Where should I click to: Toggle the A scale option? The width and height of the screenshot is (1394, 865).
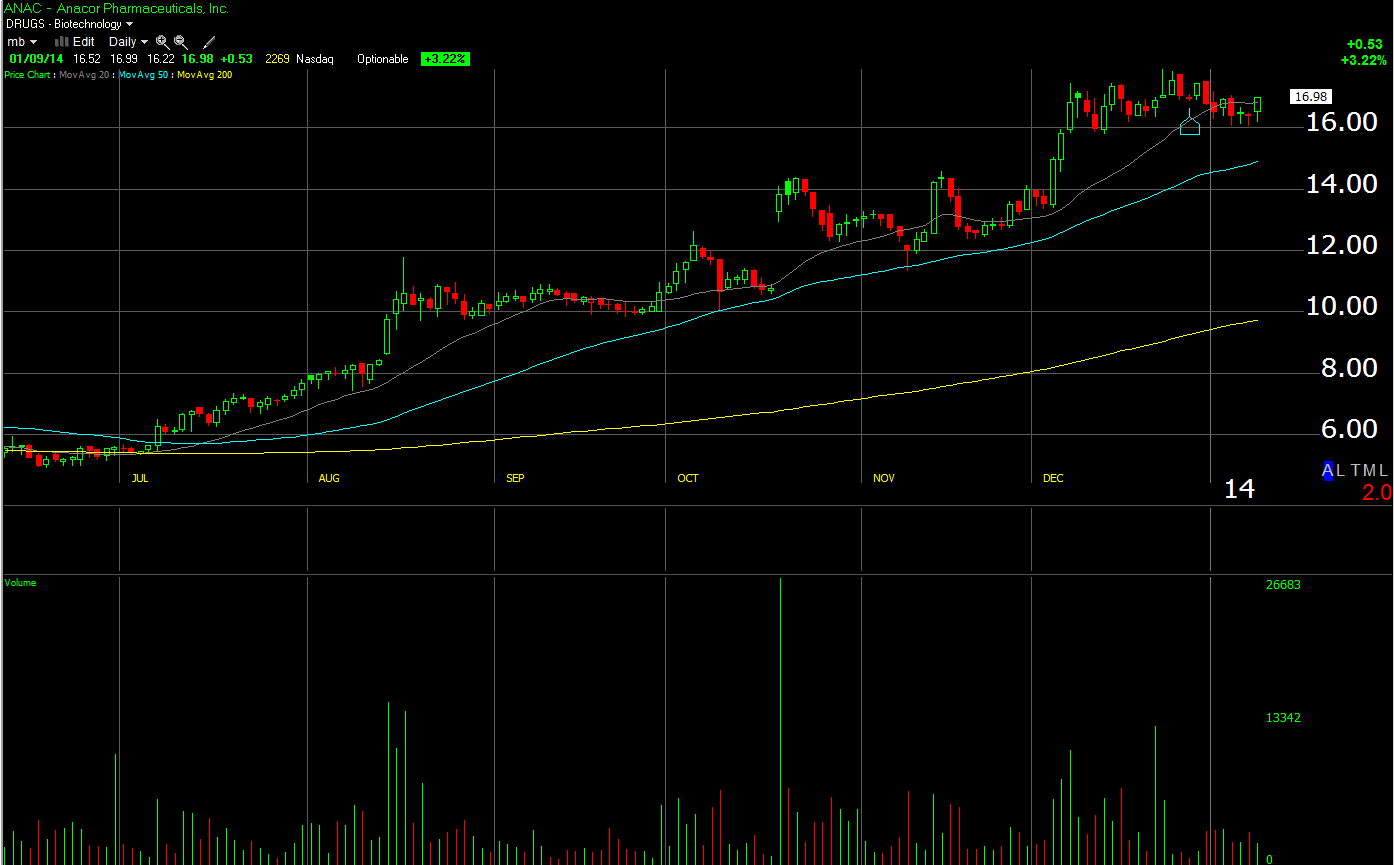click(x=1328, y=470)
